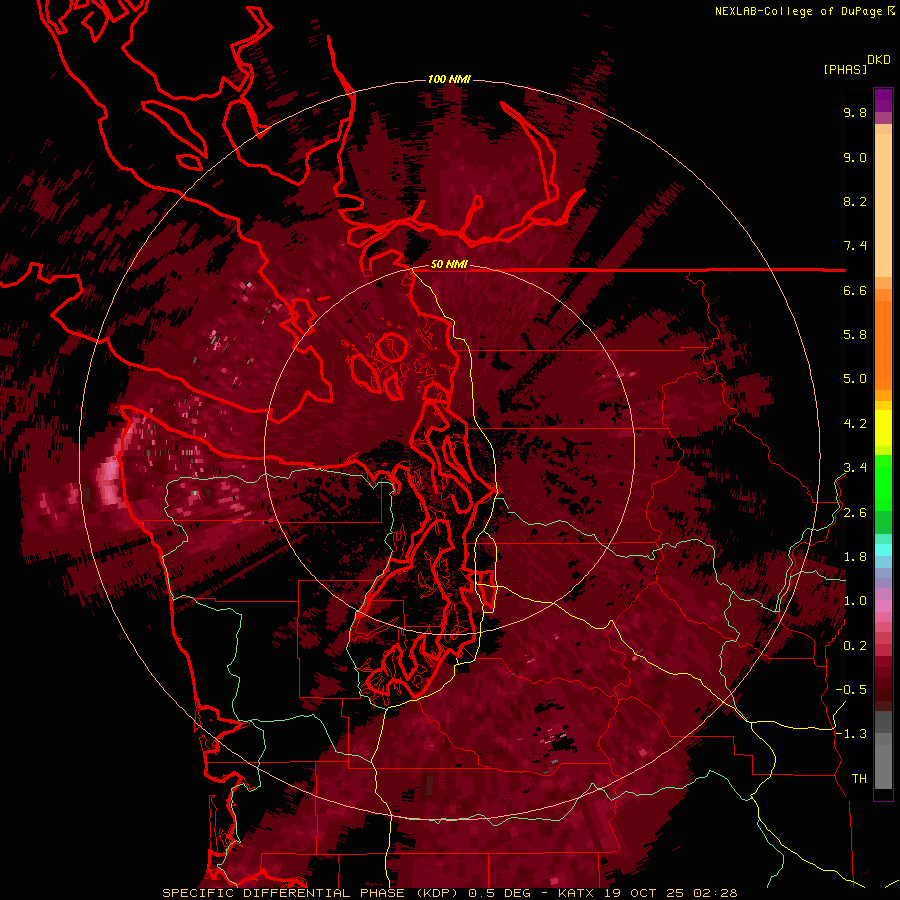Pick the 5.0 legend value
This screenshot has height=900, width=900.
pyautogui.click(x=855, y=379)
